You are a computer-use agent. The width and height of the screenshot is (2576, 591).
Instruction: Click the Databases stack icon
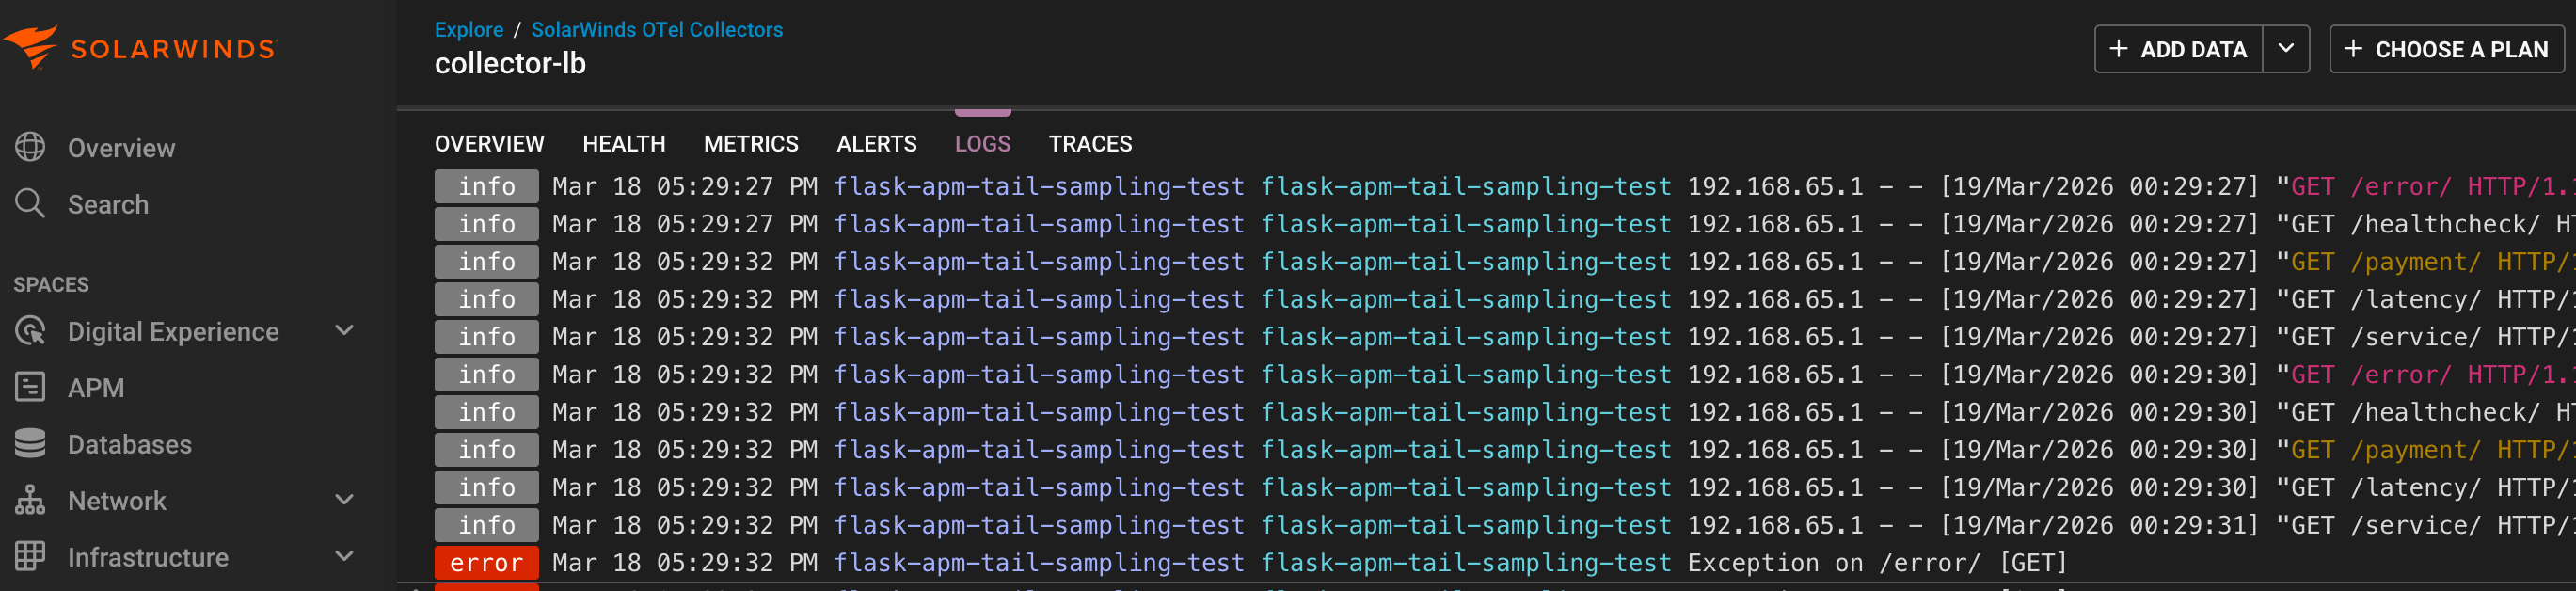tap(30, 443)
